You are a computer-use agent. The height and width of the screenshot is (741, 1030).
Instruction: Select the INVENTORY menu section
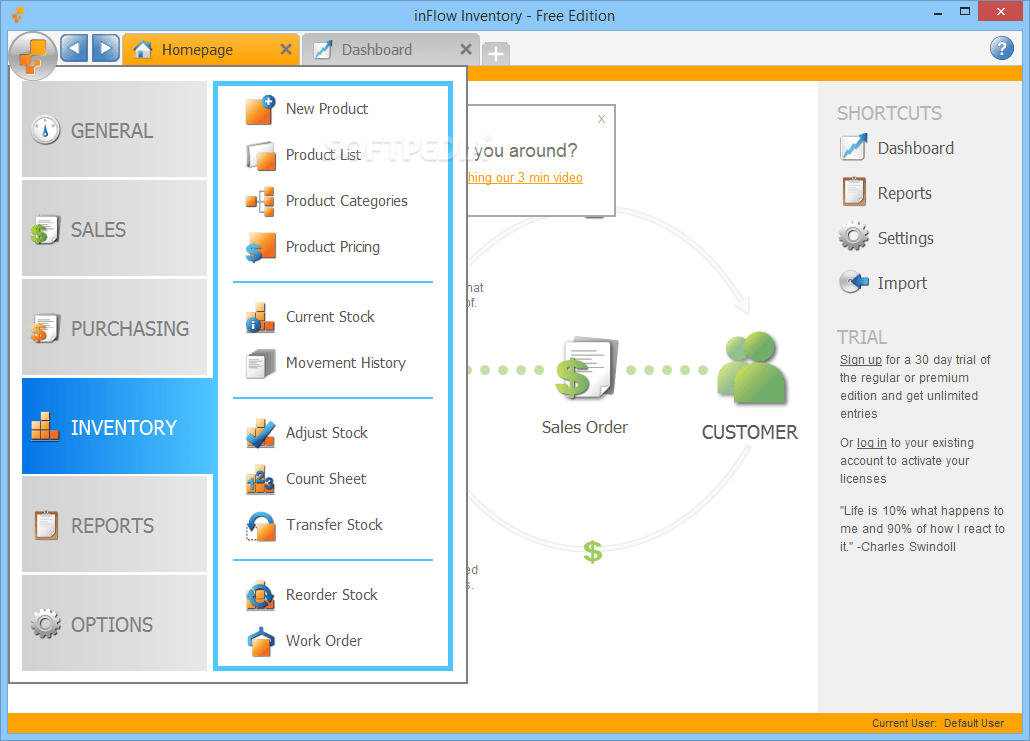[118, 426]
